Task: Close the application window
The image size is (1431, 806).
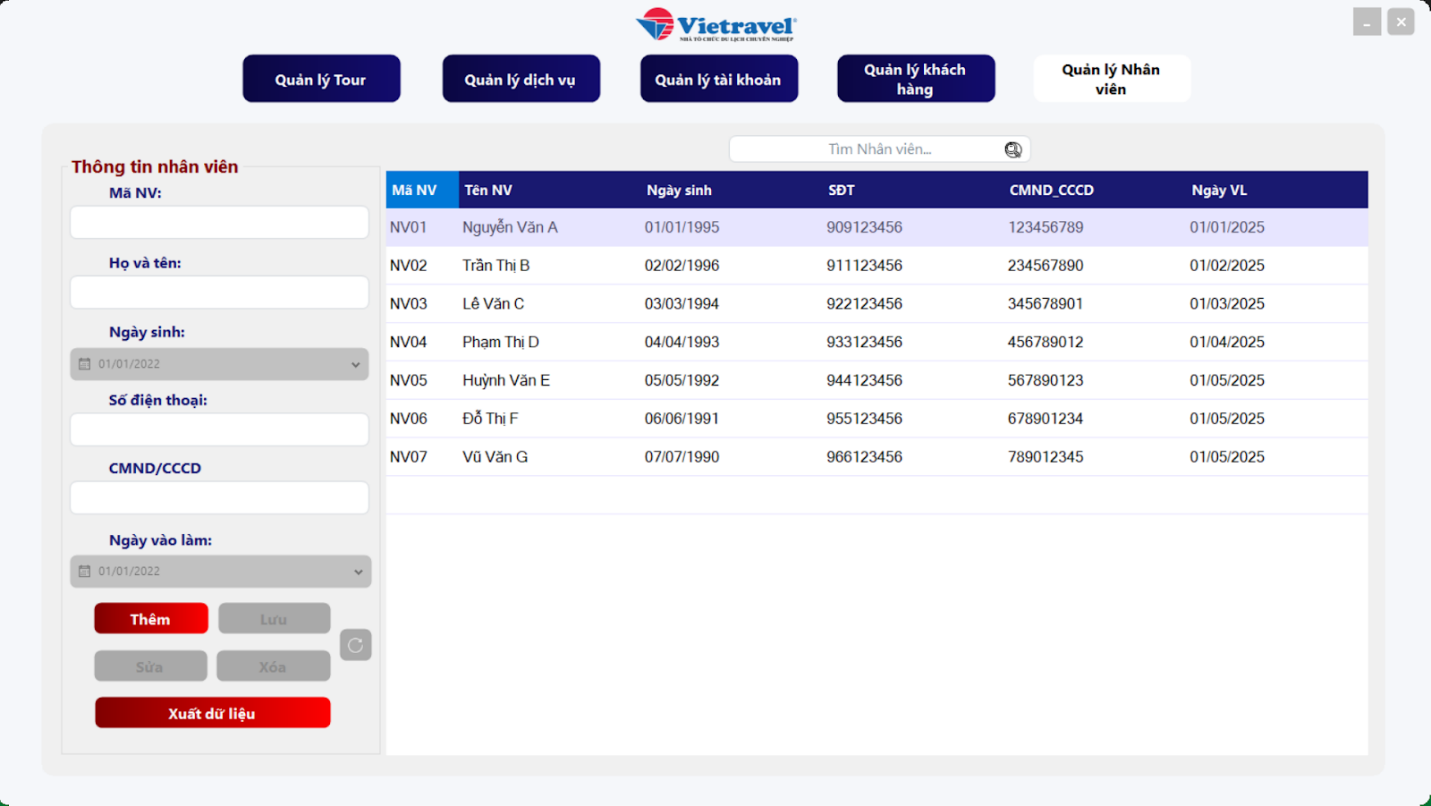Action: 1401,22
